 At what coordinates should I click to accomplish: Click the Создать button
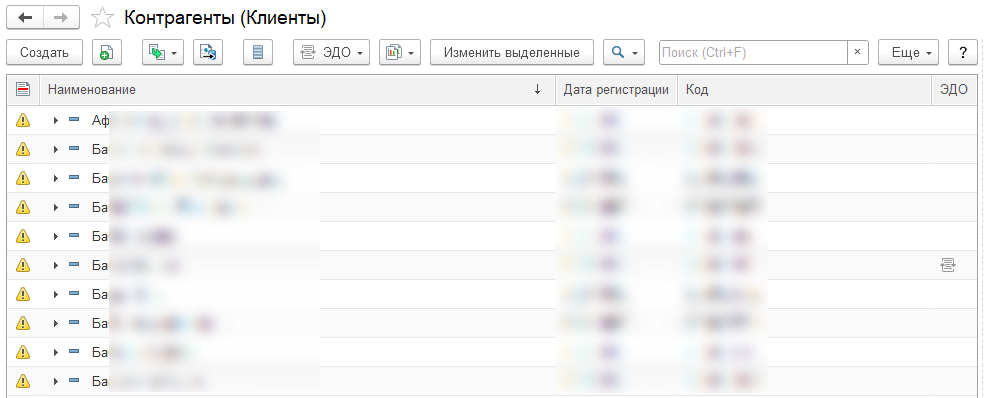(44, 53)
